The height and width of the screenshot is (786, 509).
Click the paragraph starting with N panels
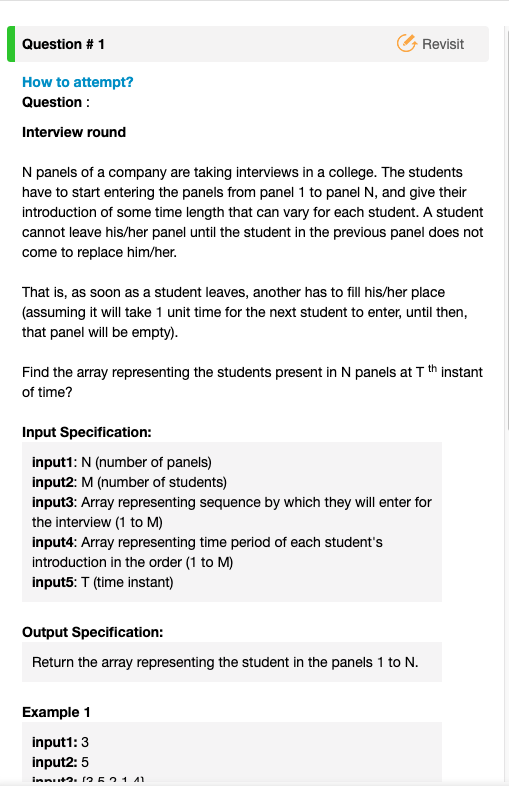[253, 213]
